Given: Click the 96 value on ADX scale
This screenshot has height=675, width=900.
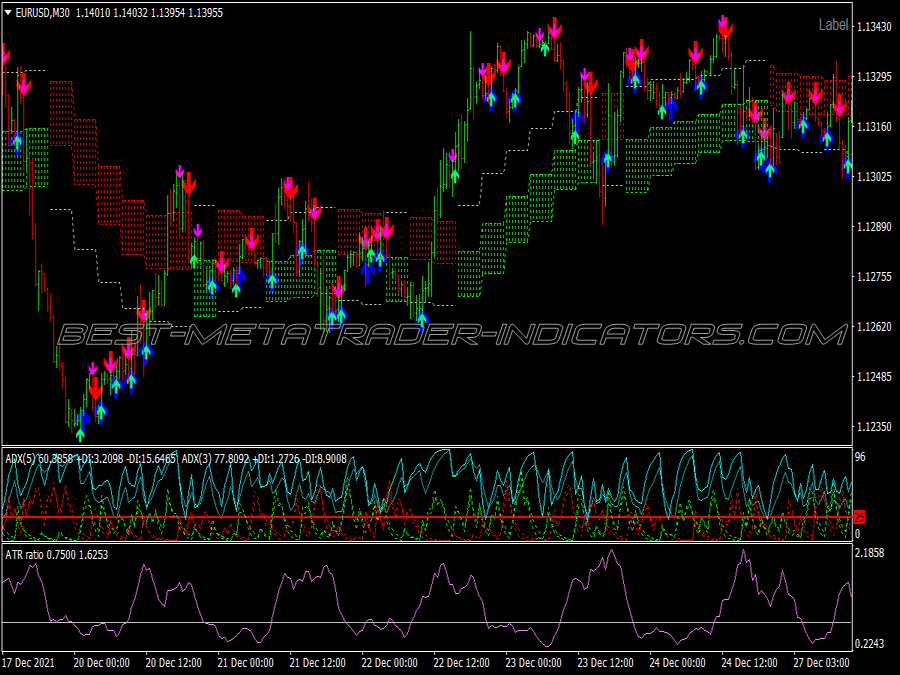Looking at the screenshot, I should tap(860, 457).
